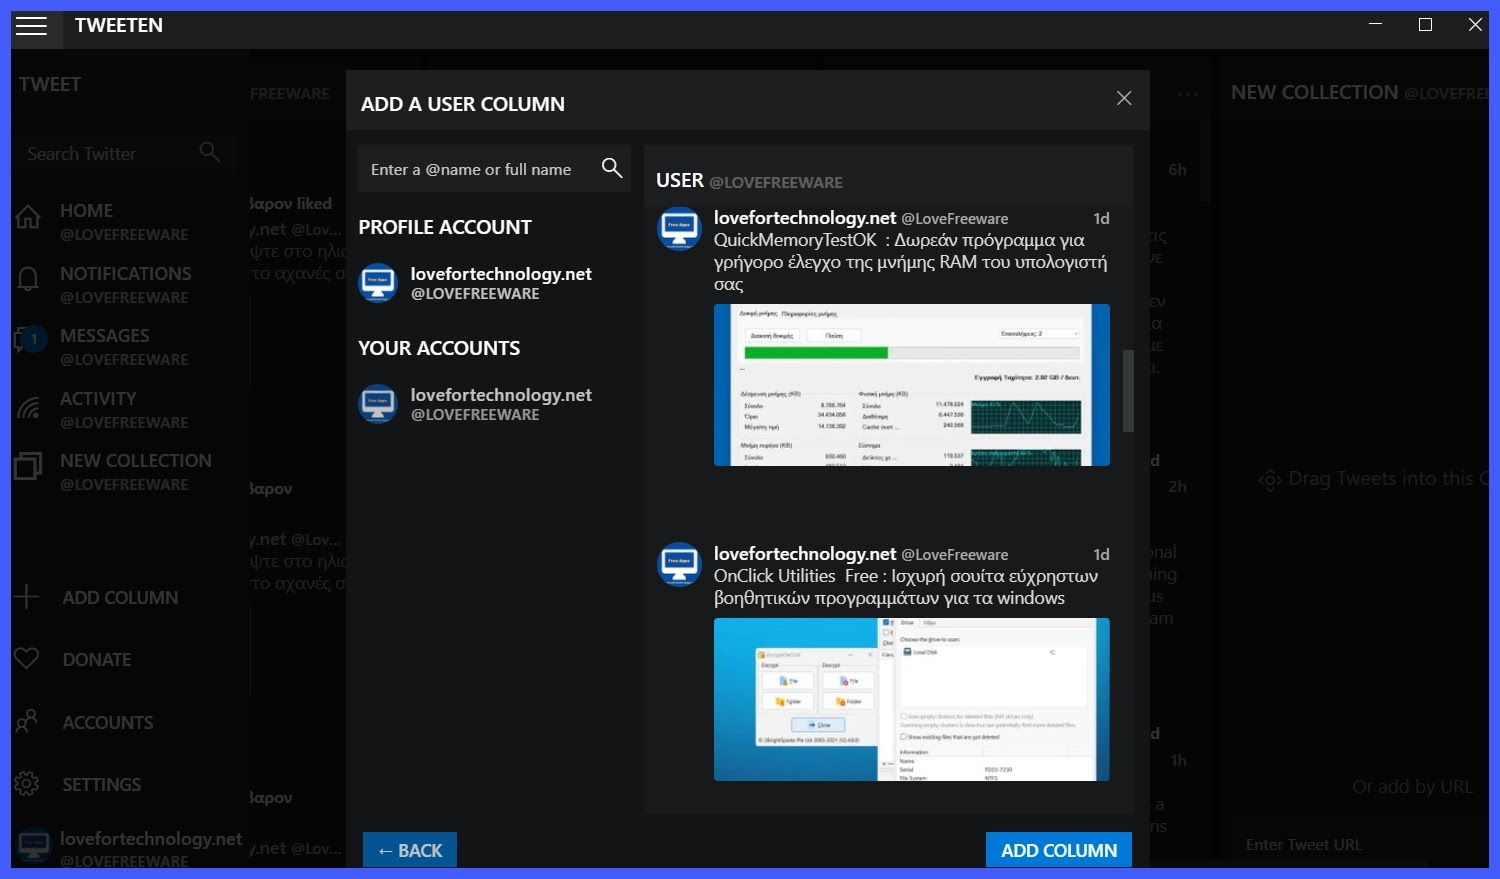Click the Activity signal icon
The image size is (1500, 879).
(x=28, y=406)
